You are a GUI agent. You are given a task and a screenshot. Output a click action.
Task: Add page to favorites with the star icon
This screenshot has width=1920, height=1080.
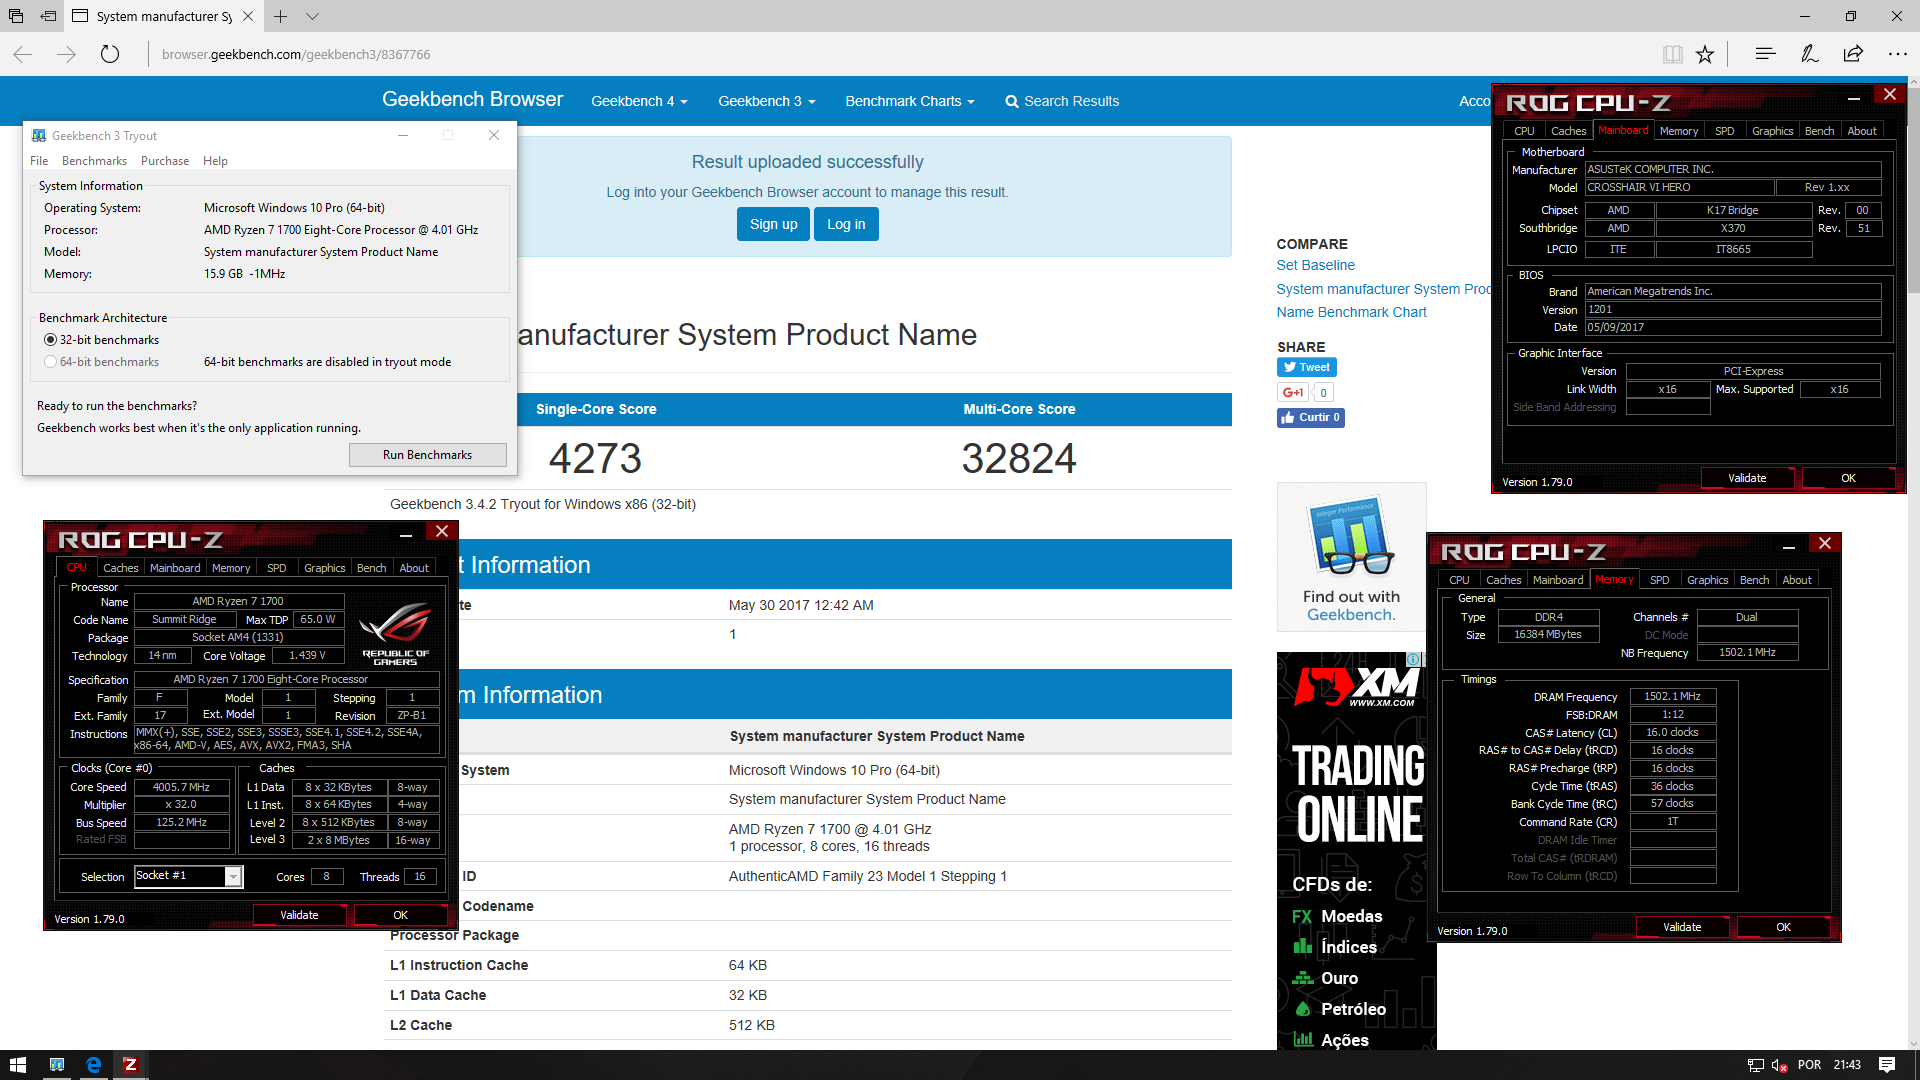click(x=1705, y=54)
